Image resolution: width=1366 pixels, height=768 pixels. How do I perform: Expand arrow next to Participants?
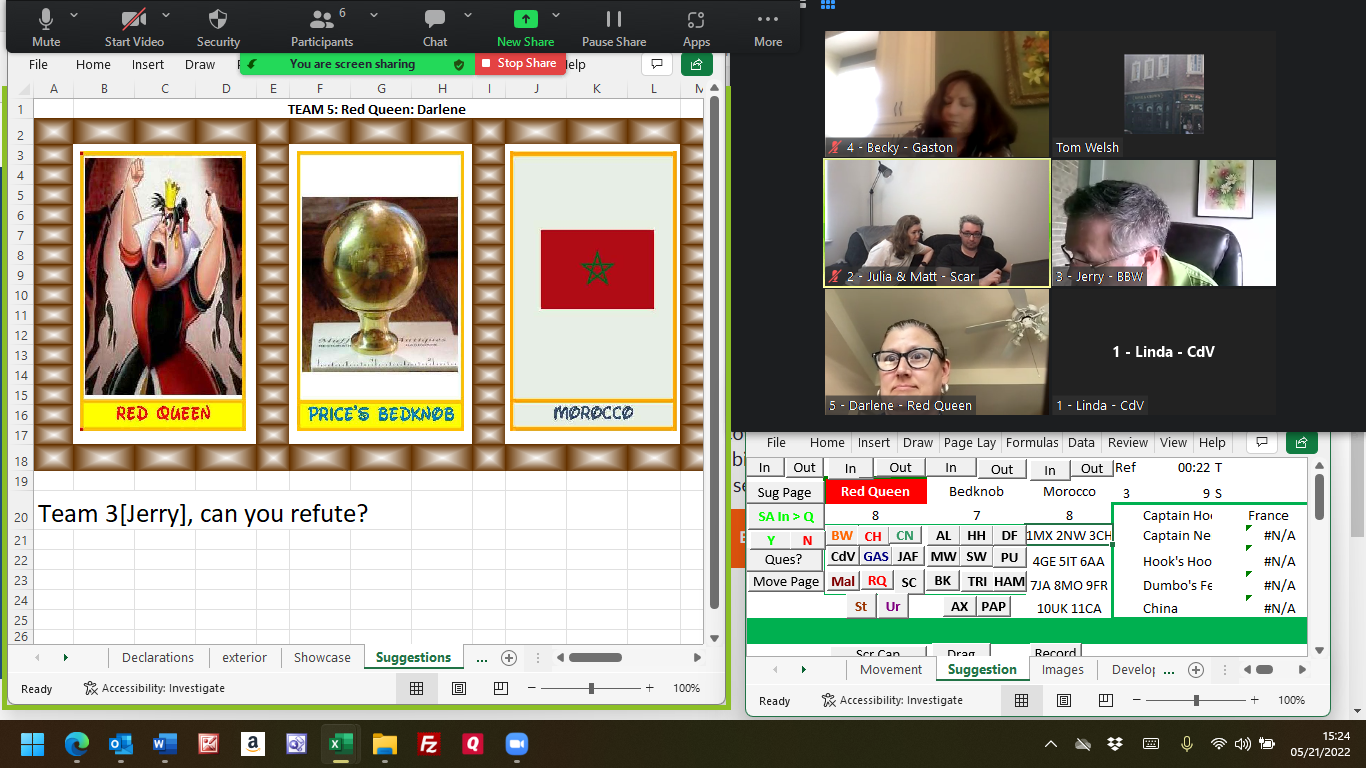[x=373, y=16]
